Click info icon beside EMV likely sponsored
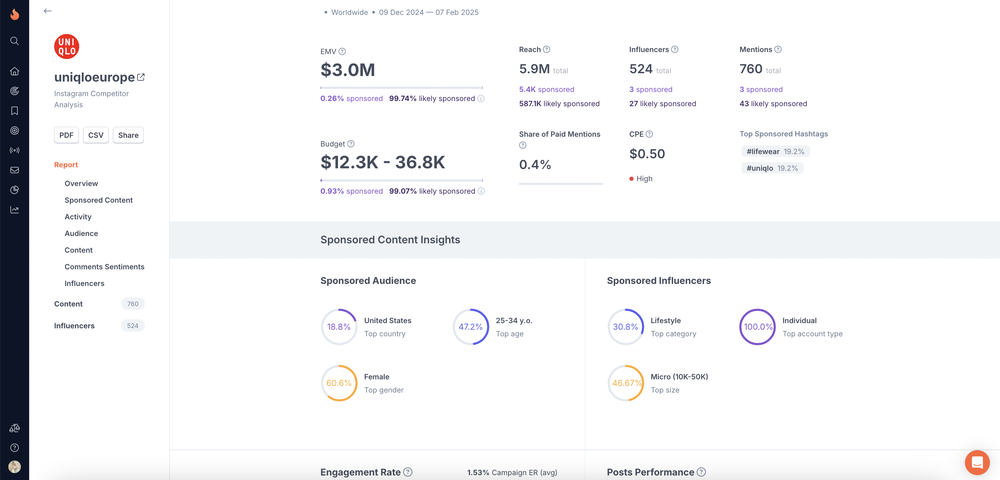 click(x=481, y=99)
